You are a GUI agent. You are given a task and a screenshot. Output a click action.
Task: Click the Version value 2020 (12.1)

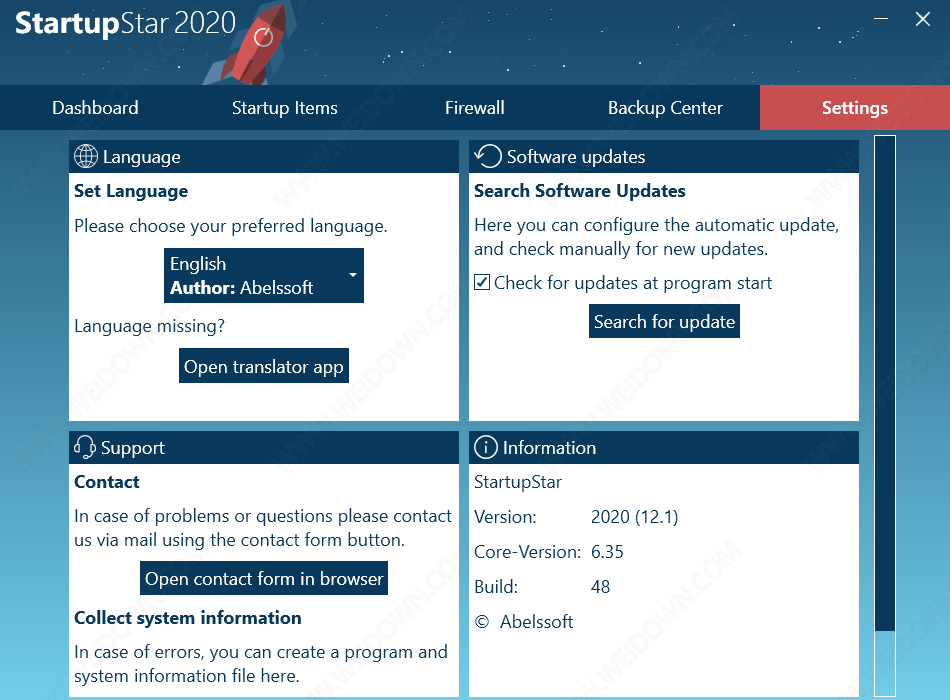coord(634,517)
